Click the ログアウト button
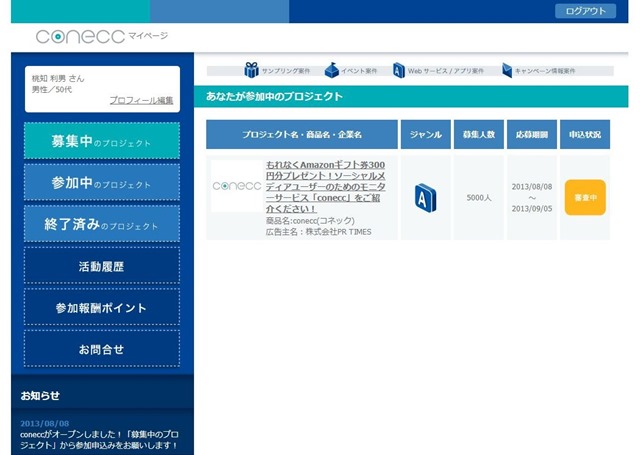Screen dimensions: 640x455 click(585, 11)
